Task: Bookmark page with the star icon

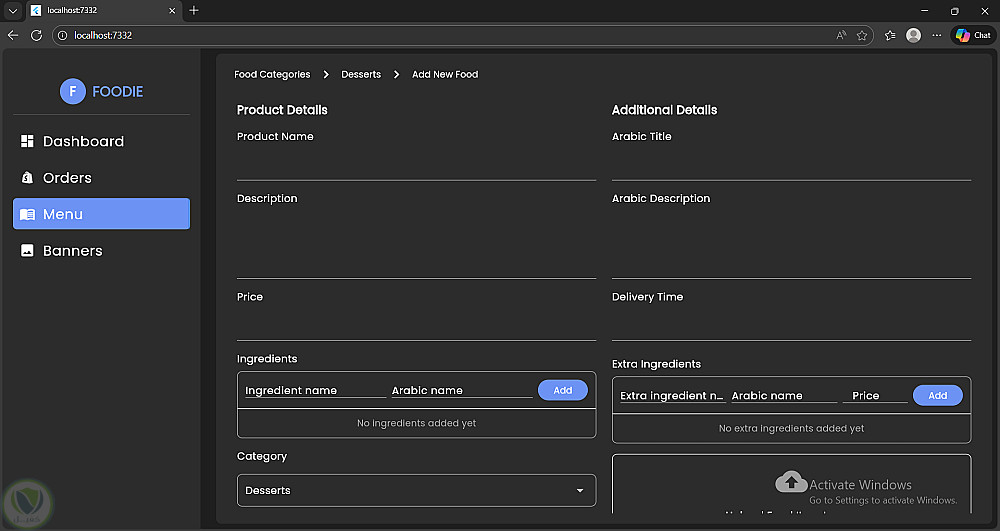Action: tap(862, 35)
